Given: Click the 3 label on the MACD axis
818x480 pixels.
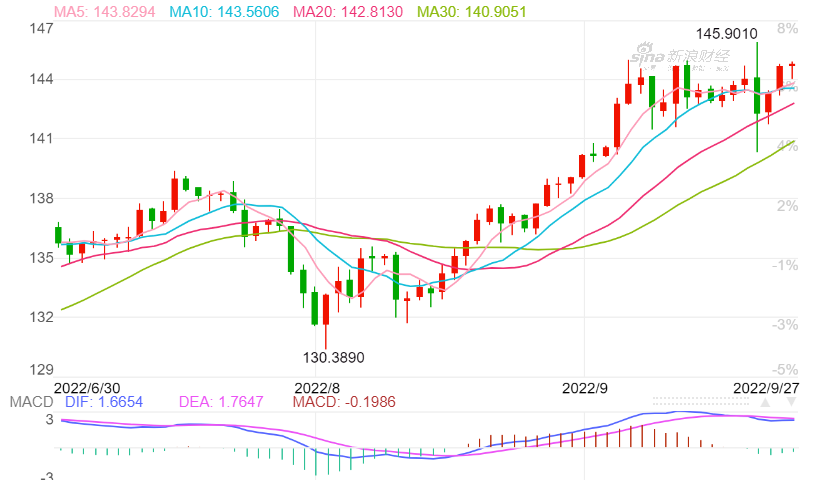Looking at the screenshot, I should point(49,419).
